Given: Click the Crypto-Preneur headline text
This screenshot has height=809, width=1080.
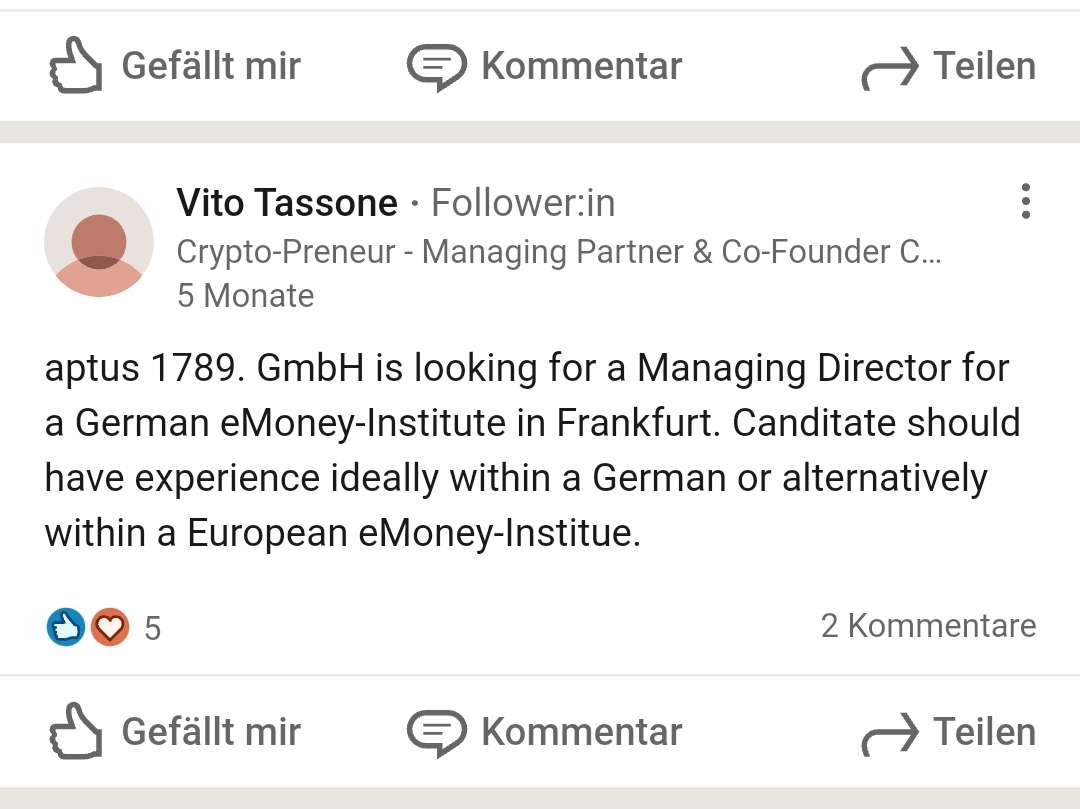Looking at the screenshot, I should 558,251.
